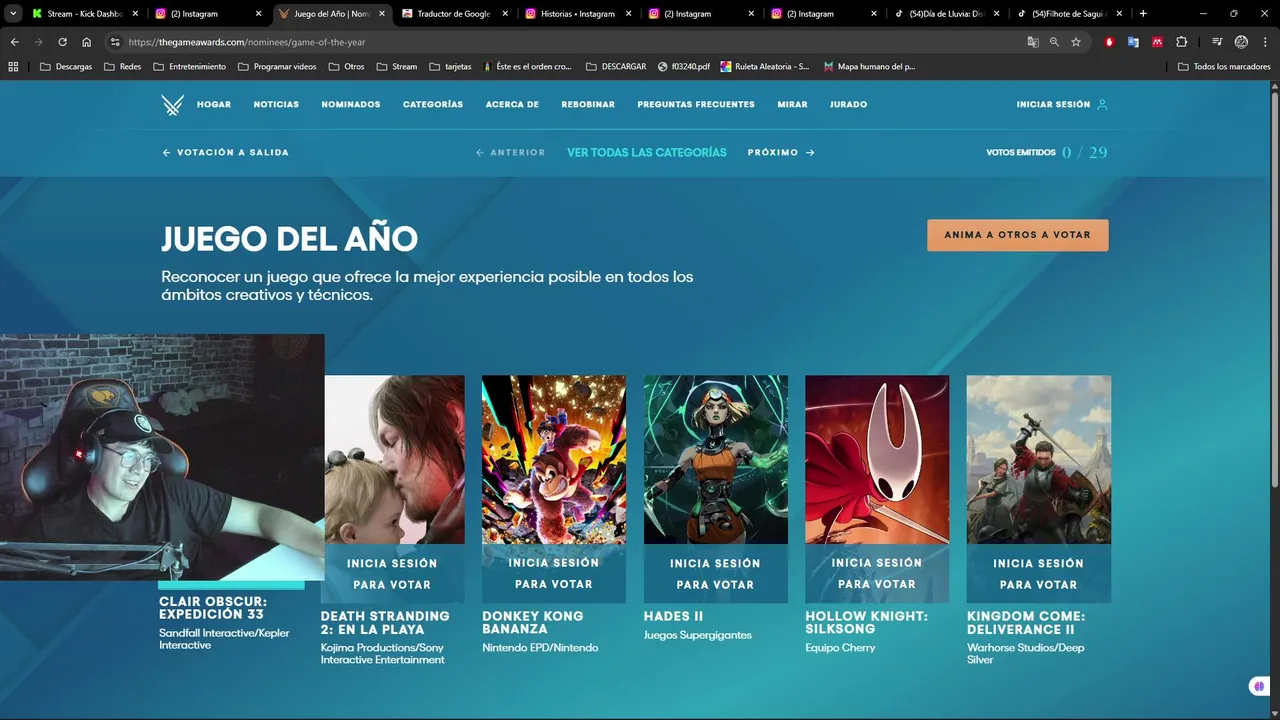Open the apps grid icon in bookmarks bar
Viewport: 1280px width, 720px height.
(x=13, y=66)
